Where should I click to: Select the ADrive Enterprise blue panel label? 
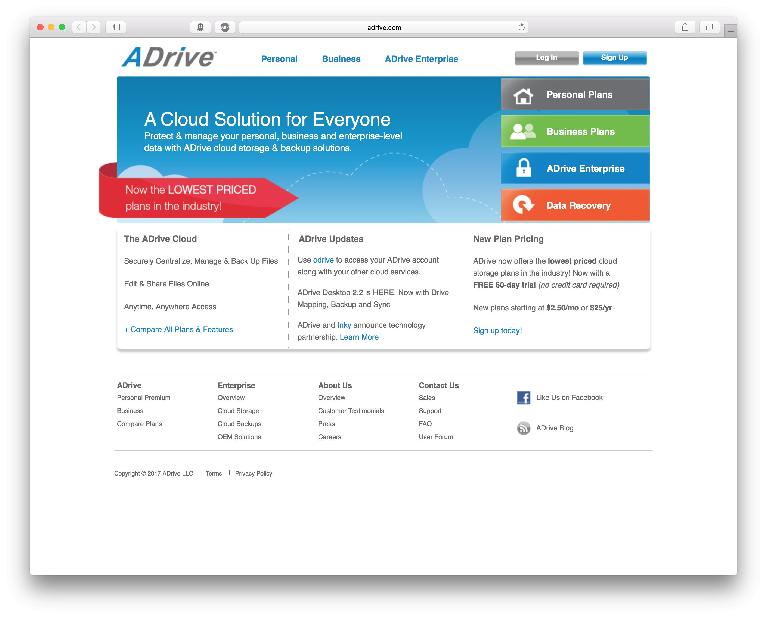(x=585, y=168)
